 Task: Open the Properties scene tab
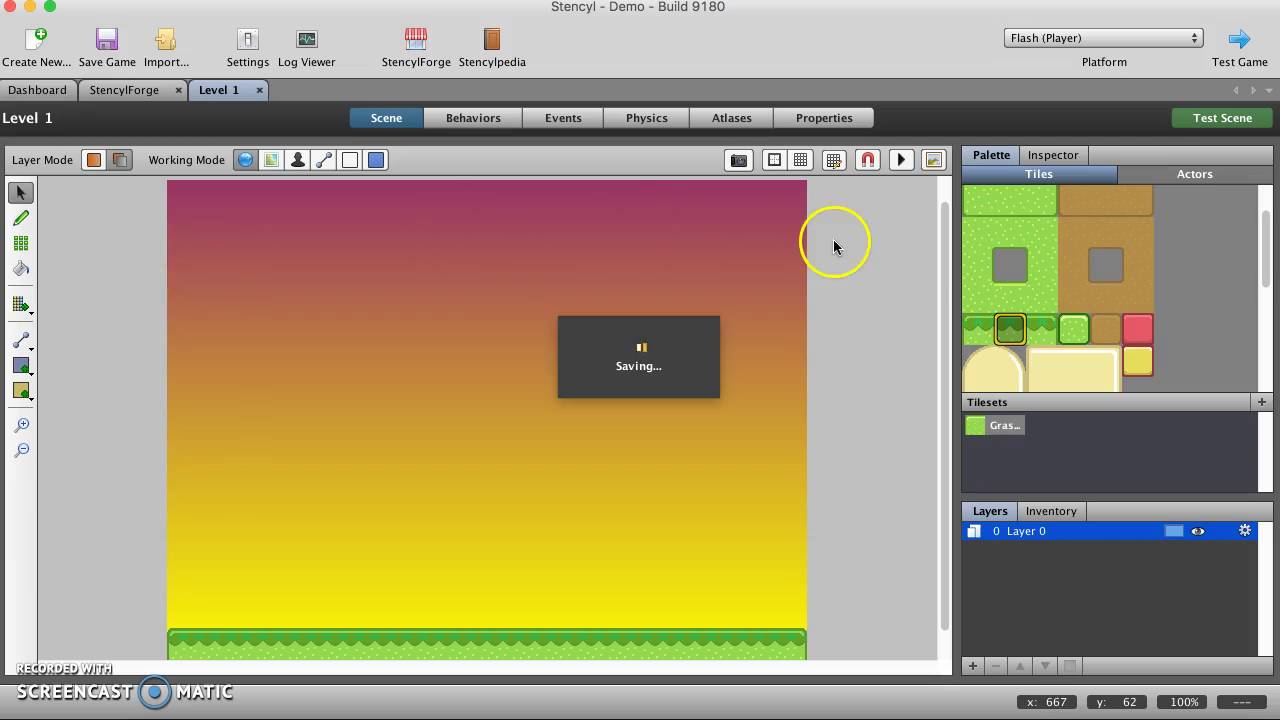(x=824, y=118)
